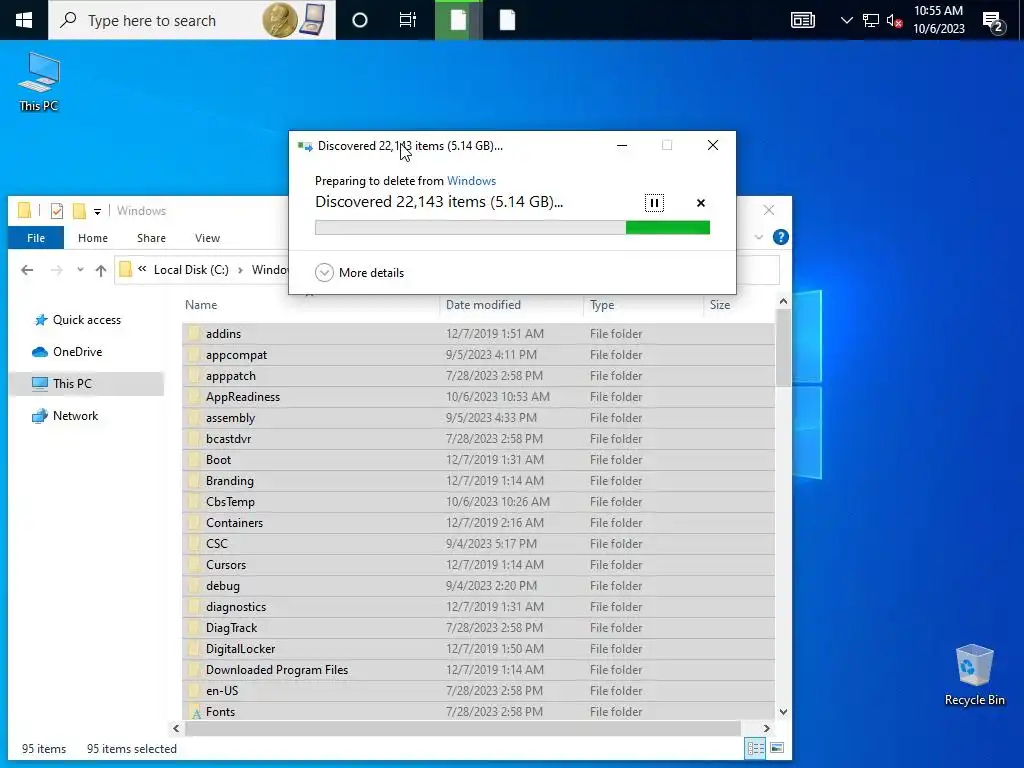
Task: Open the Windows Start menu
Action: point(24,20)
